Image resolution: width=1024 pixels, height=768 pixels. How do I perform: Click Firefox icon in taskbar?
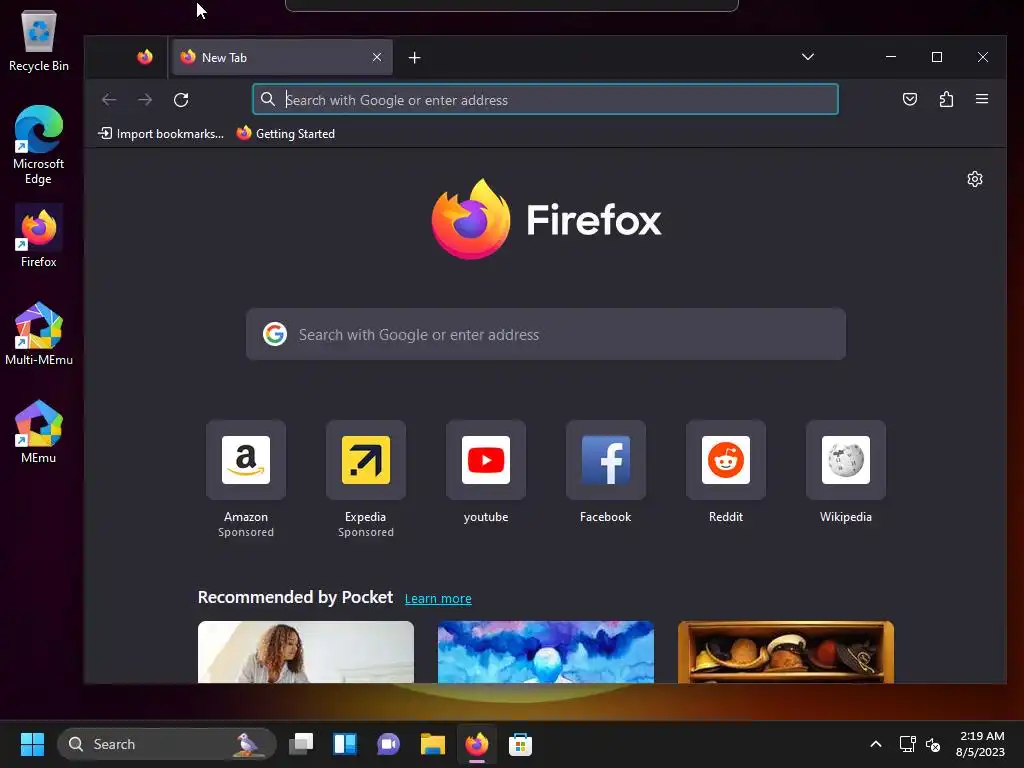click(x=477, y=744)
